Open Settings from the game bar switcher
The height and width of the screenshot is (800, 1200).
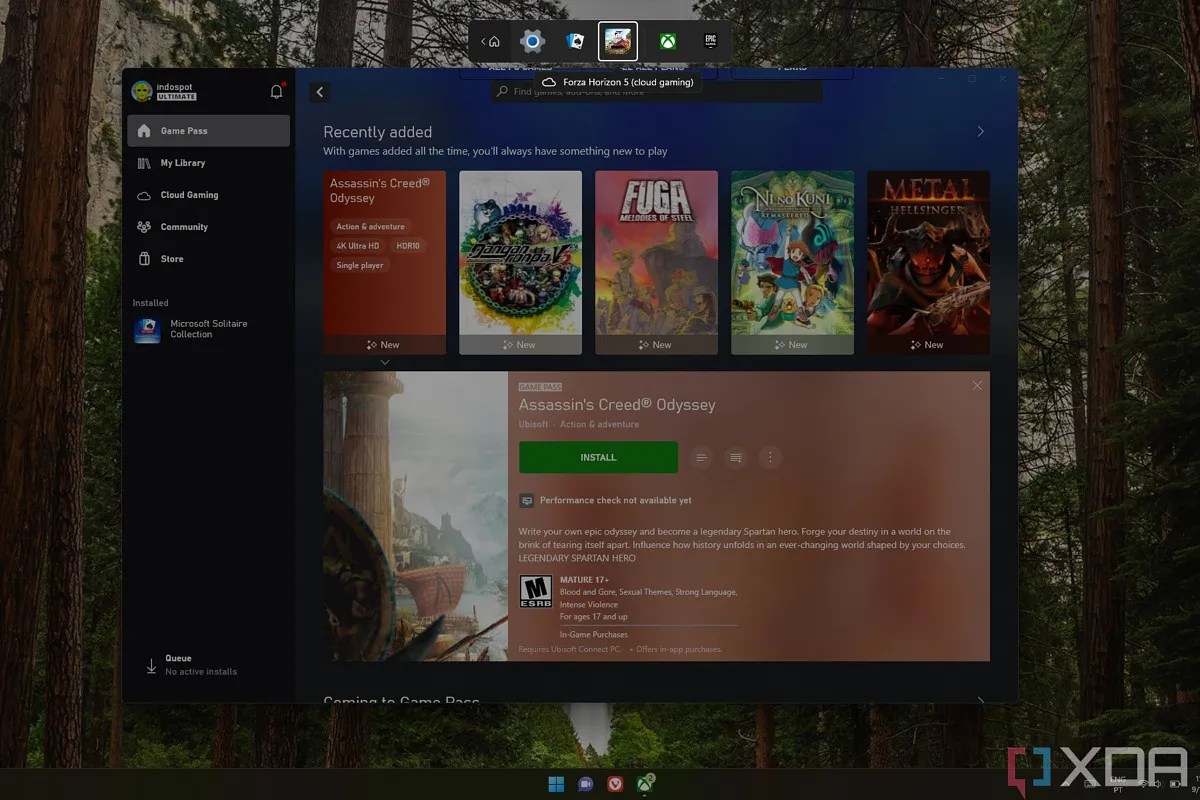[x=532, y=41]
